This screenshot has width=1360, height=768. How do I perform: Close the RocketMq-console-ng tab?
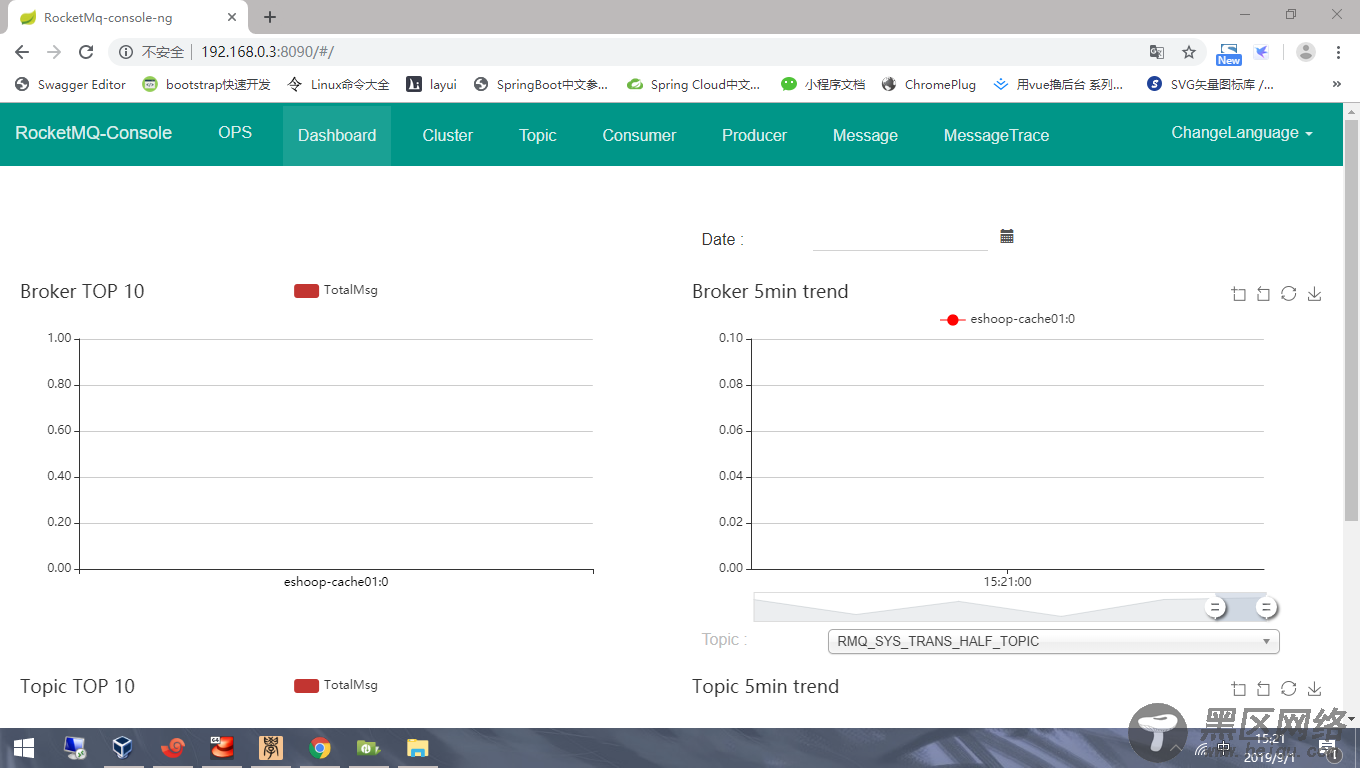(231, 17)
